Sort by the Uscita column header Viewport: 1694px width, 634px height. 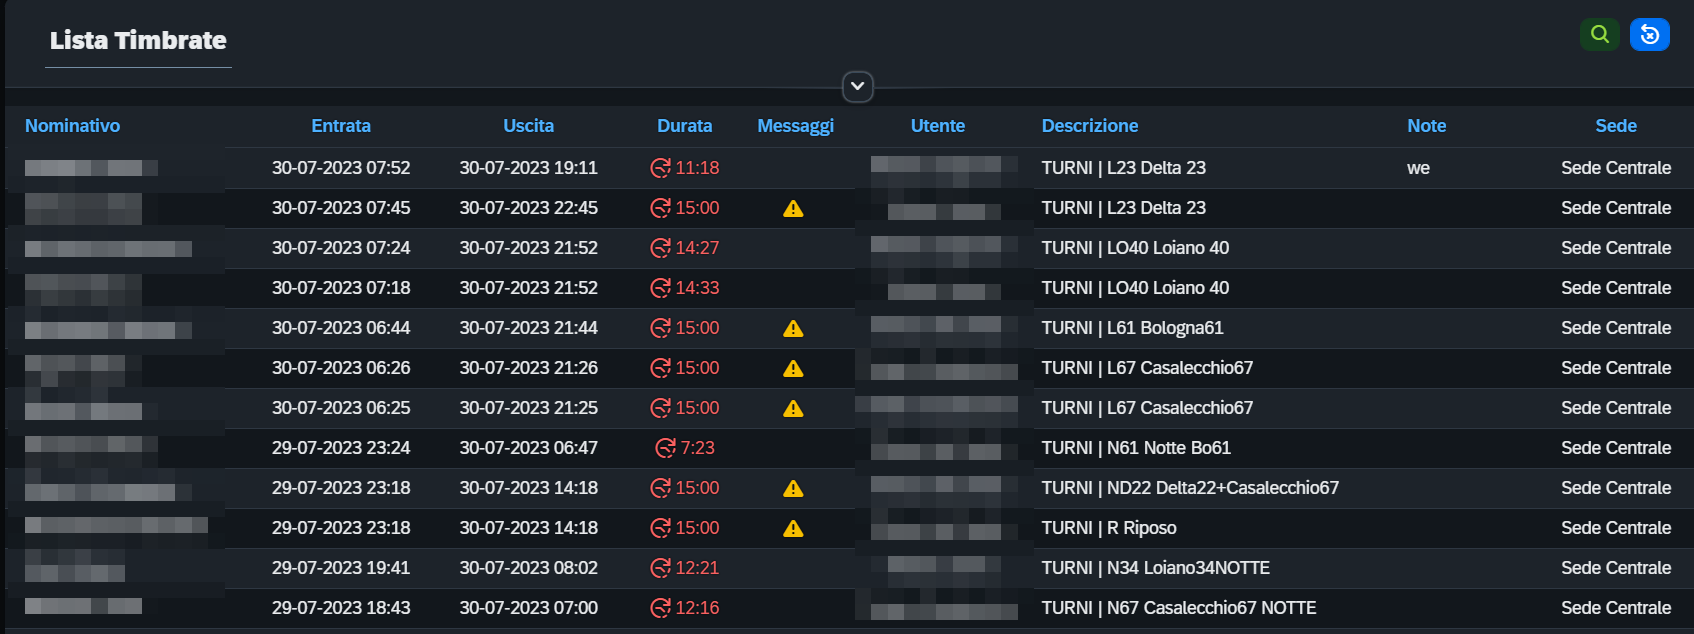(528, 126)
